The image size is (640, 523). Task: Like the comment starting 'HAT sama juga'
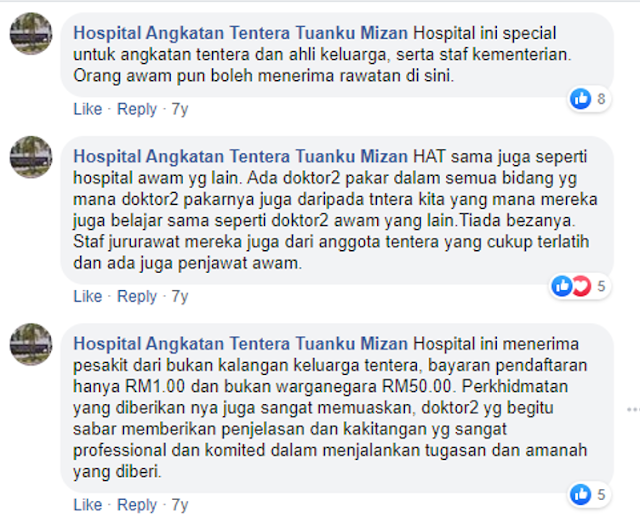88,296
